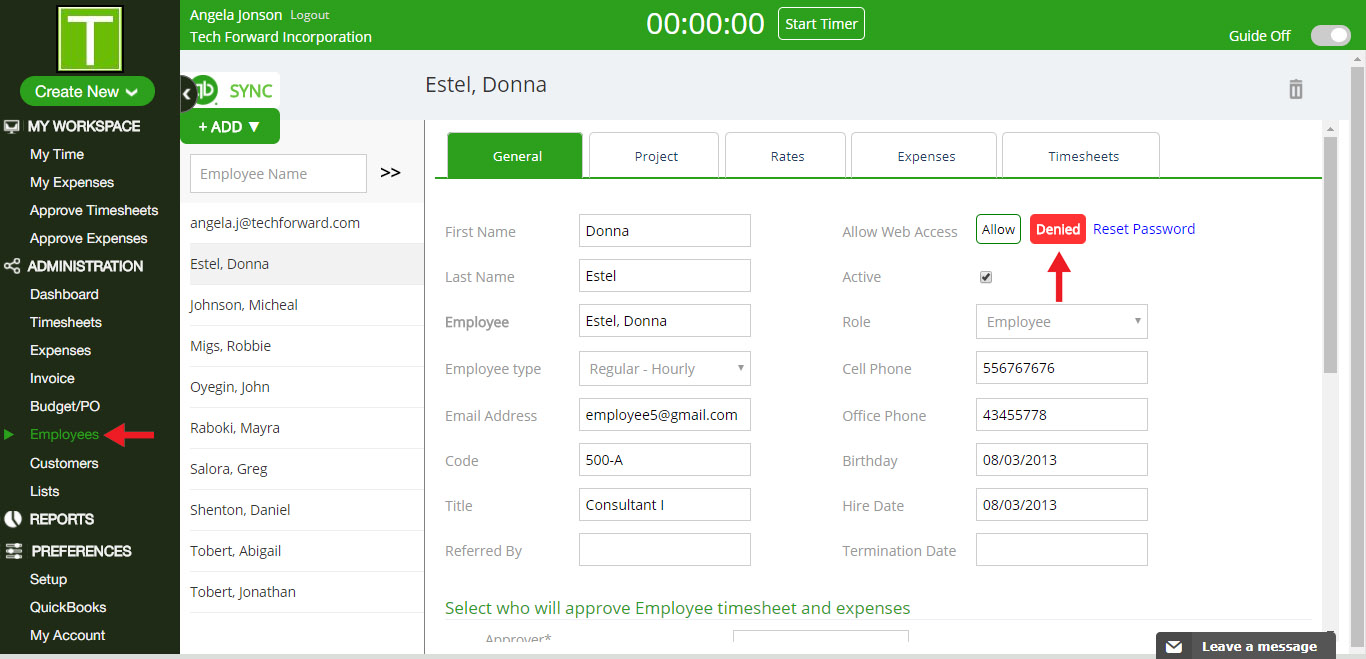Click the Logout link
Viewport: 1366px width, 659px height.
pyautogui.click(x=309, y=16)
